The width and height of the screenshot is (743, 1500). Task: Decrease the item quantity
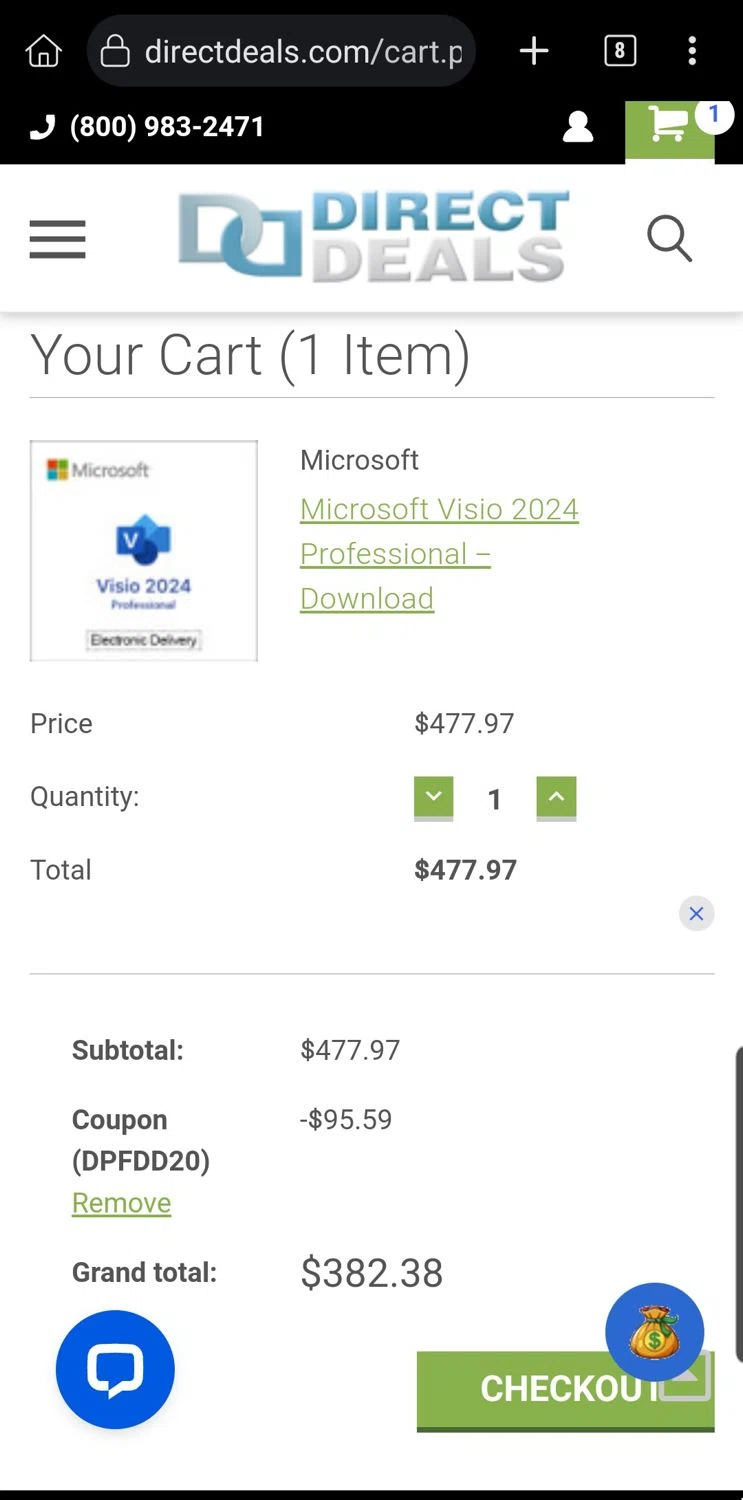434,798
